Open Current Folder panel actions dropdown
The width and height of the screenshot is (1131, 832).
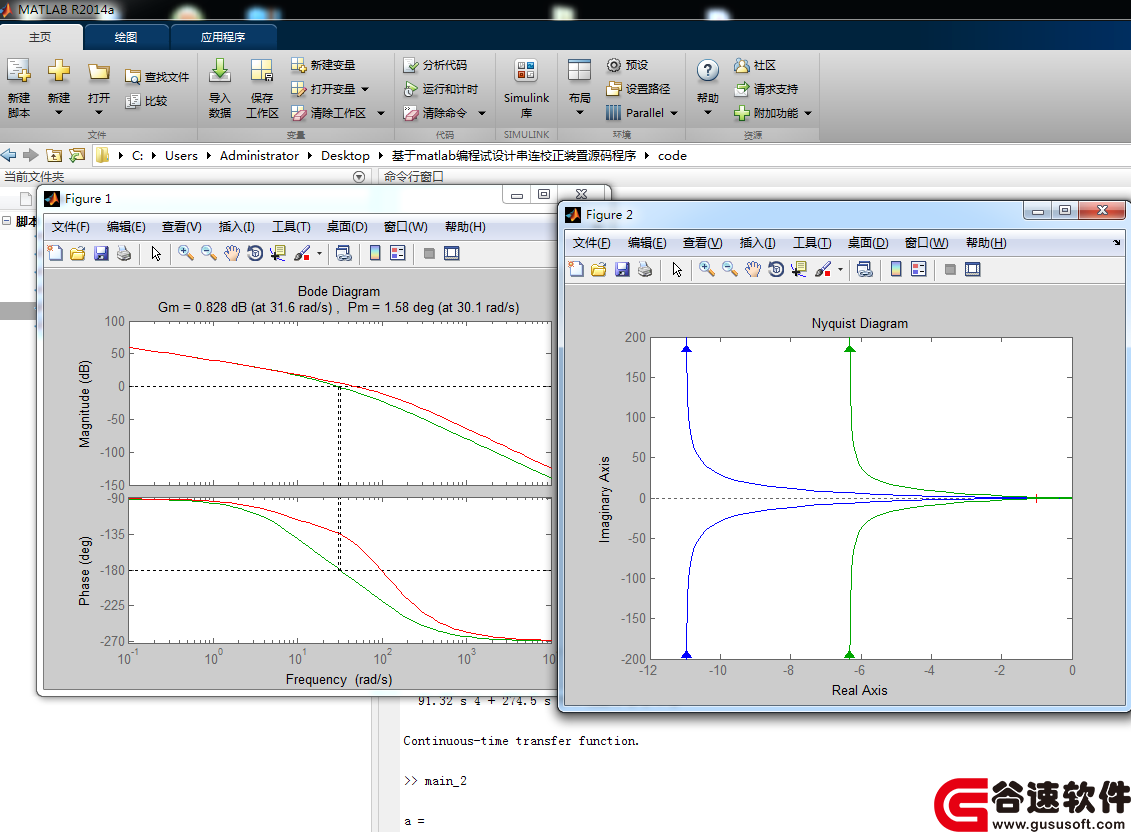click(x=358, y=177)
